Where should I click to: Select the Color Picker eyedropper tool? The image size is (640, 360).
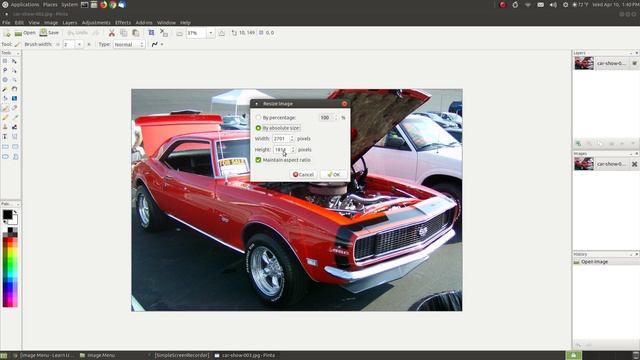[14, 118]
